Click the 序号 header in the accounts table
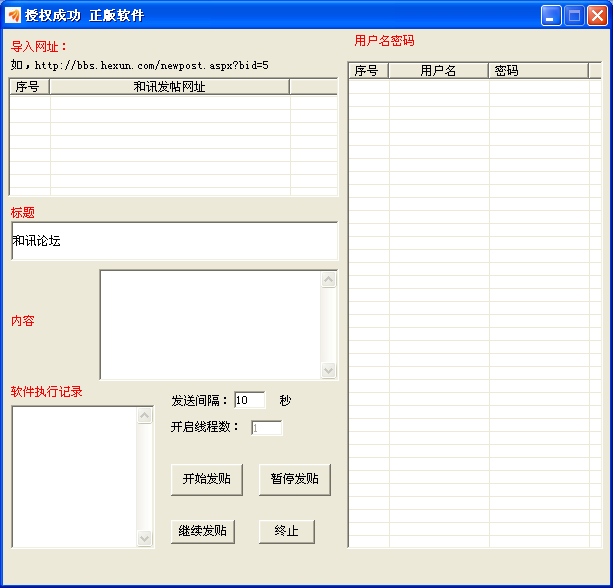The width and height of the screenshot is (613, 588). coord(368,71)
